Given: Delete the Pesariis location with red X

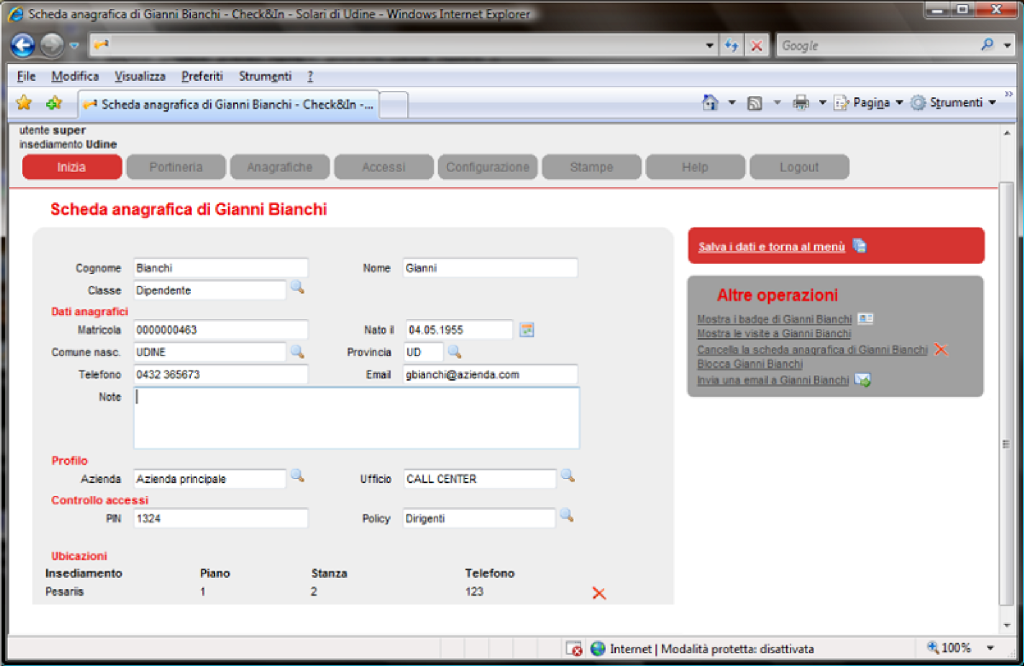Looking at the screenshot, I should pyautogui.click(x=599, y=593).
